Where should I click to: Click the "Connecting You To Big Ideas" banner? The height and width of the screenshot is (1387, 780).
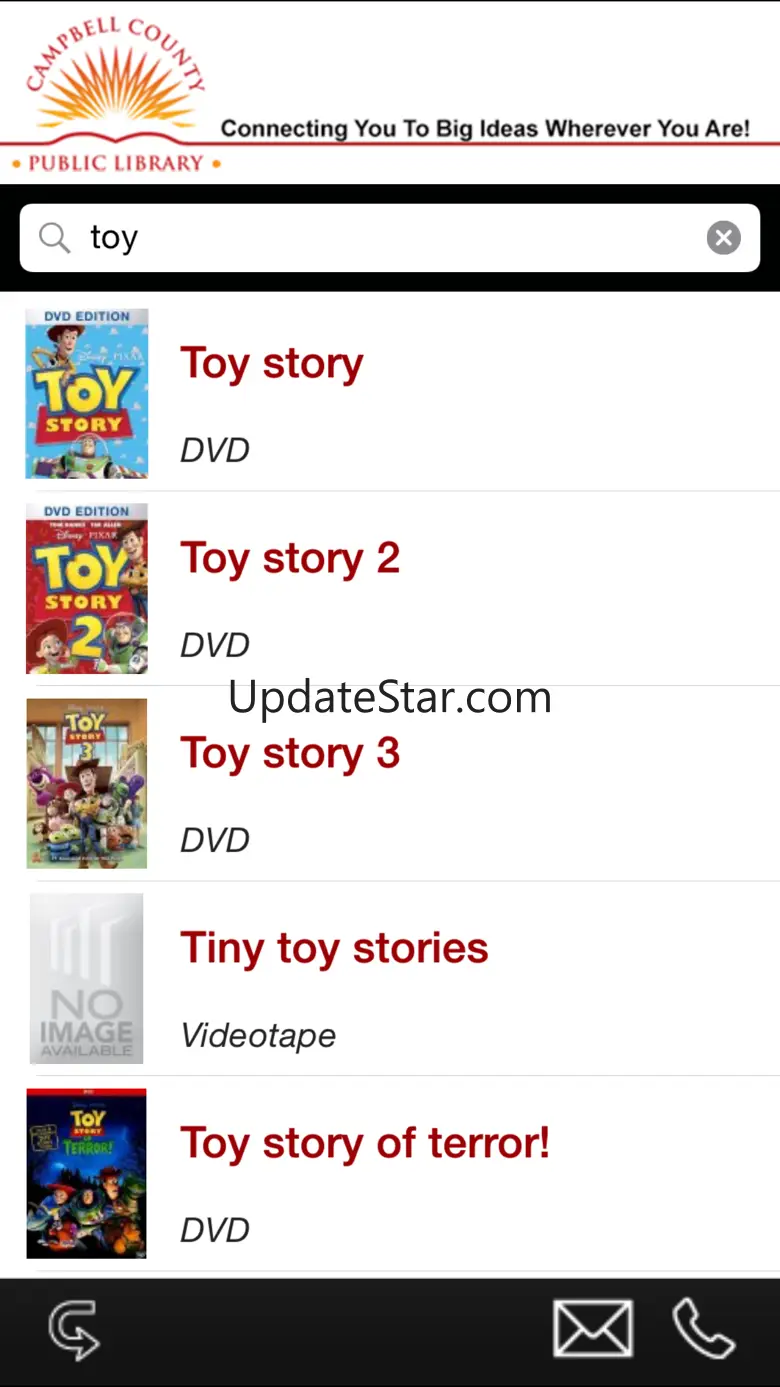click(485, 129)
